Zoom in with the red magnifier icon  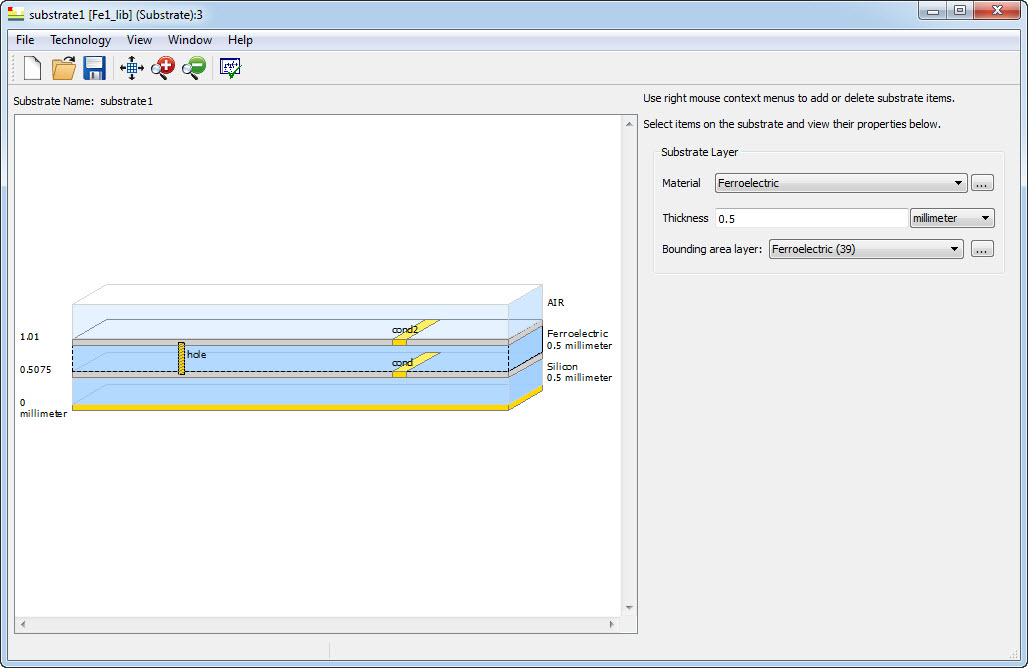(162, 68)
